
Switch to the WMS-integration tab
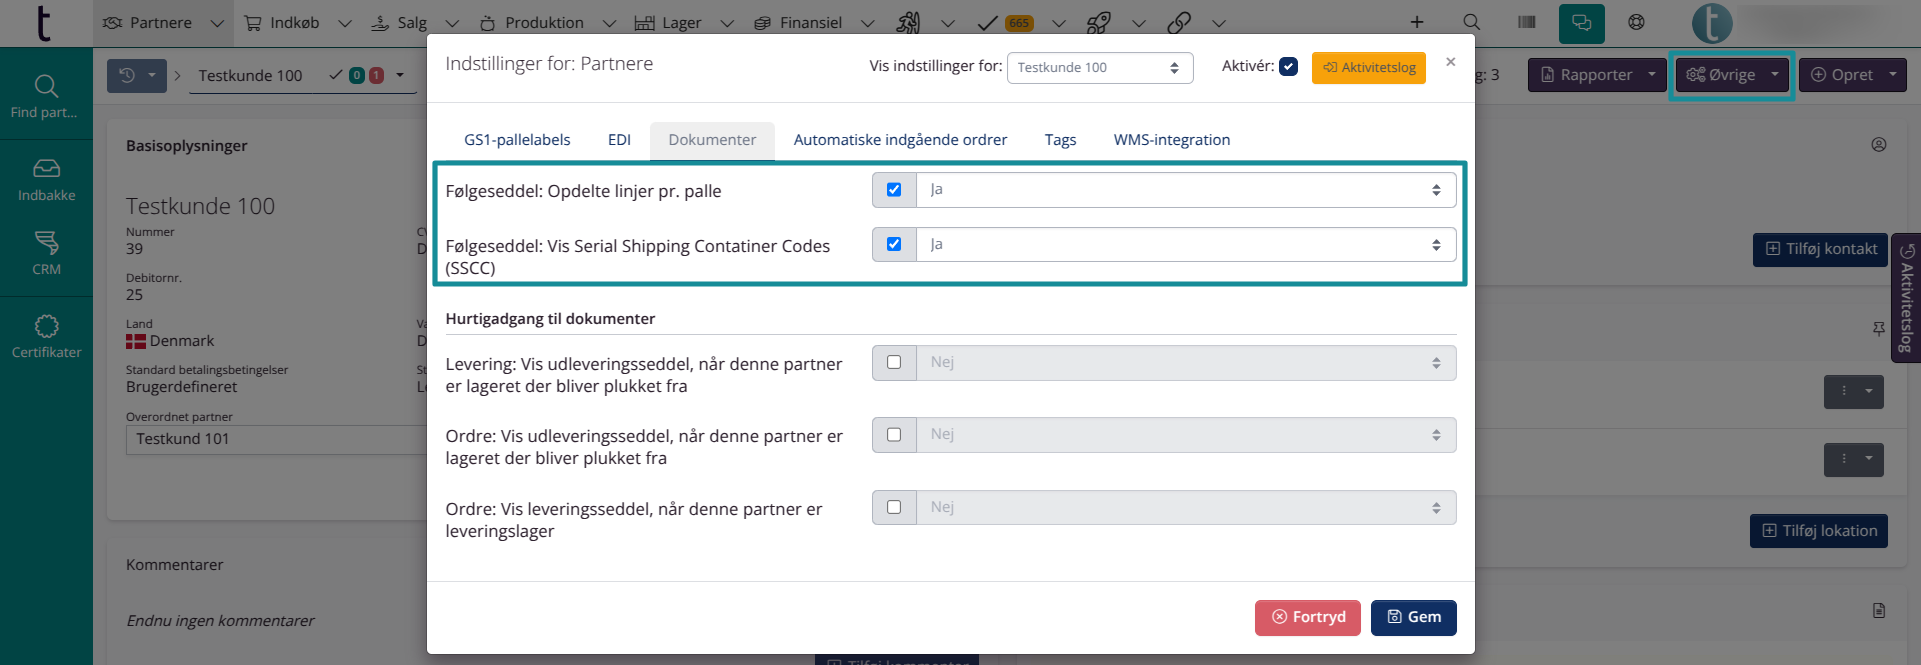click(x=1171, y=140)
